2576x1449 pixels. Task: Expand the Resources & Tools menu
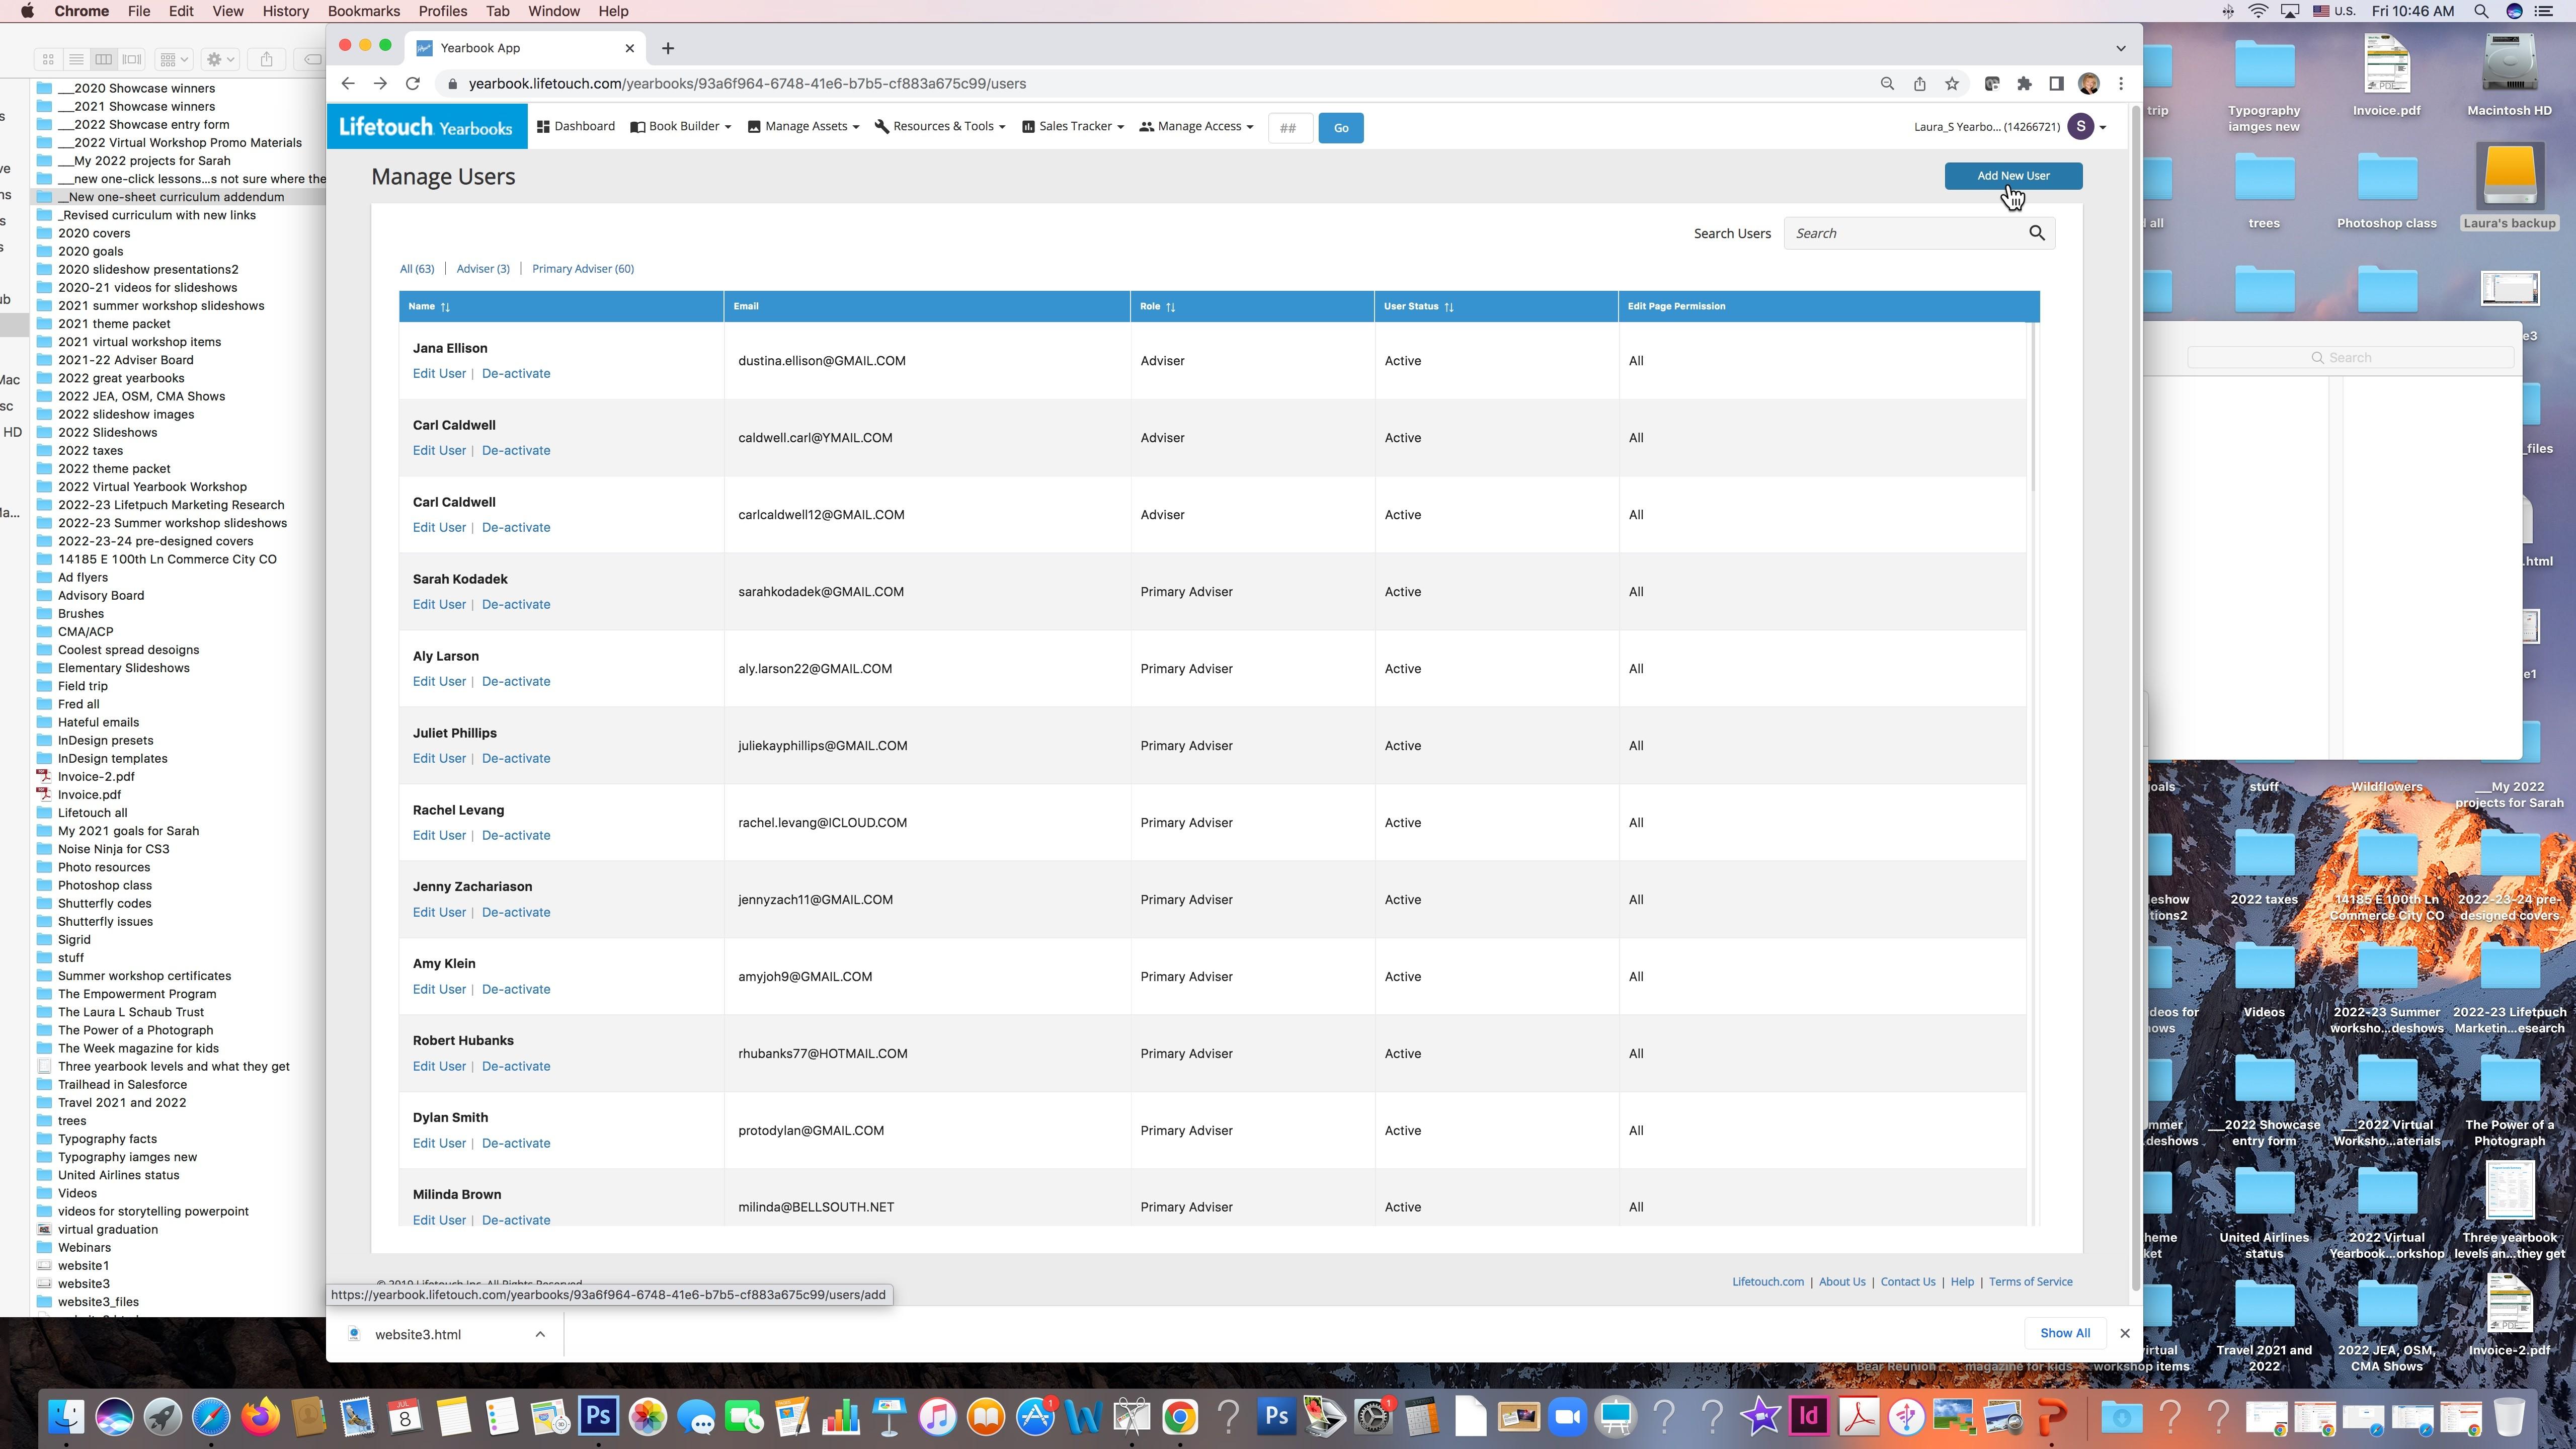click(940, 127)
